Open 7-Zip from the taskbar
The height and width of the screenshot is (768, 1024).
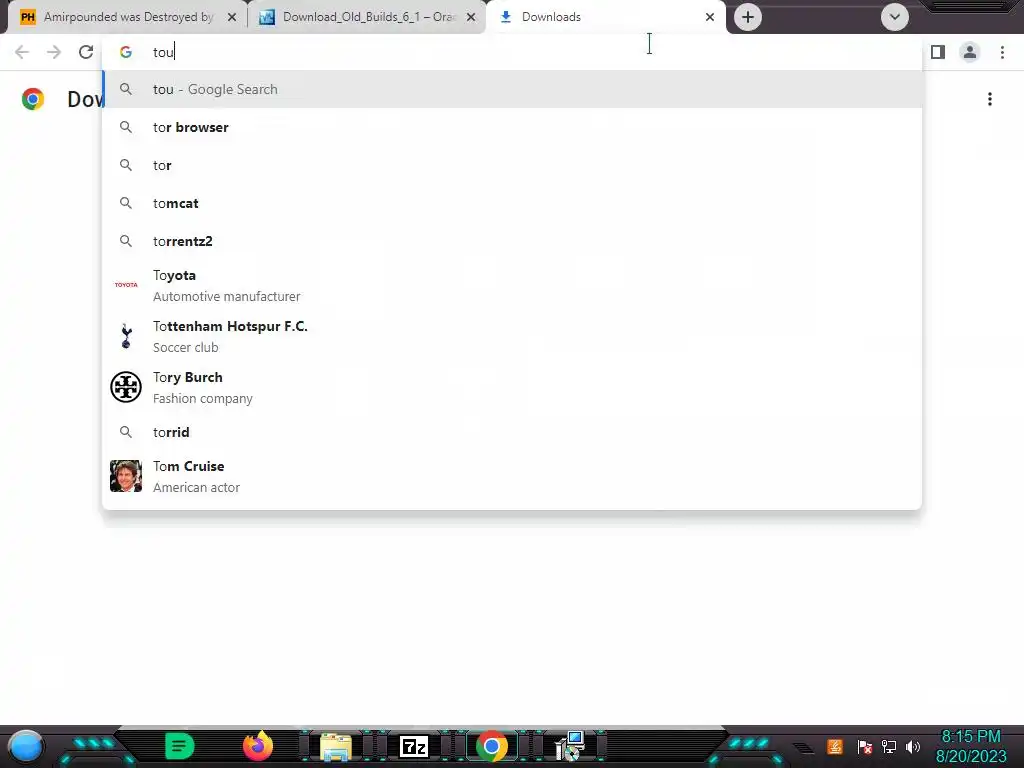pyautogui.click(x=413, y=746)
